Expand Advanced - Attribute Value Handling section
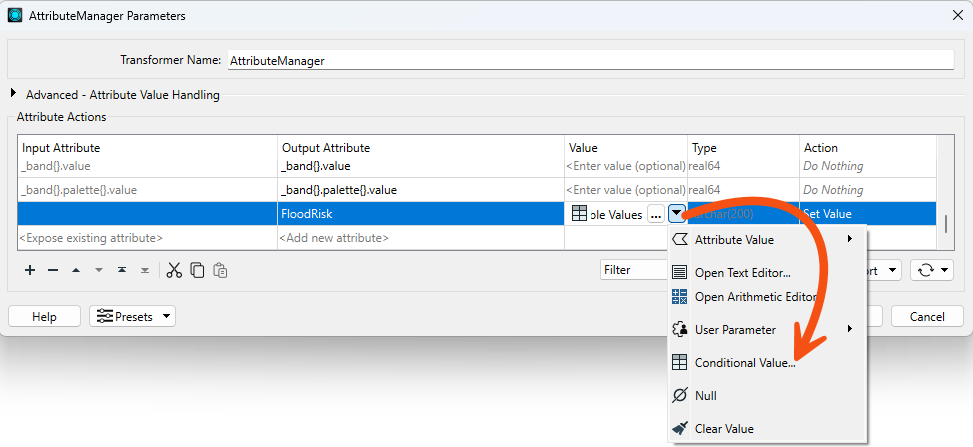Screen dimensions: 973x447 click(x=14, y=94)
